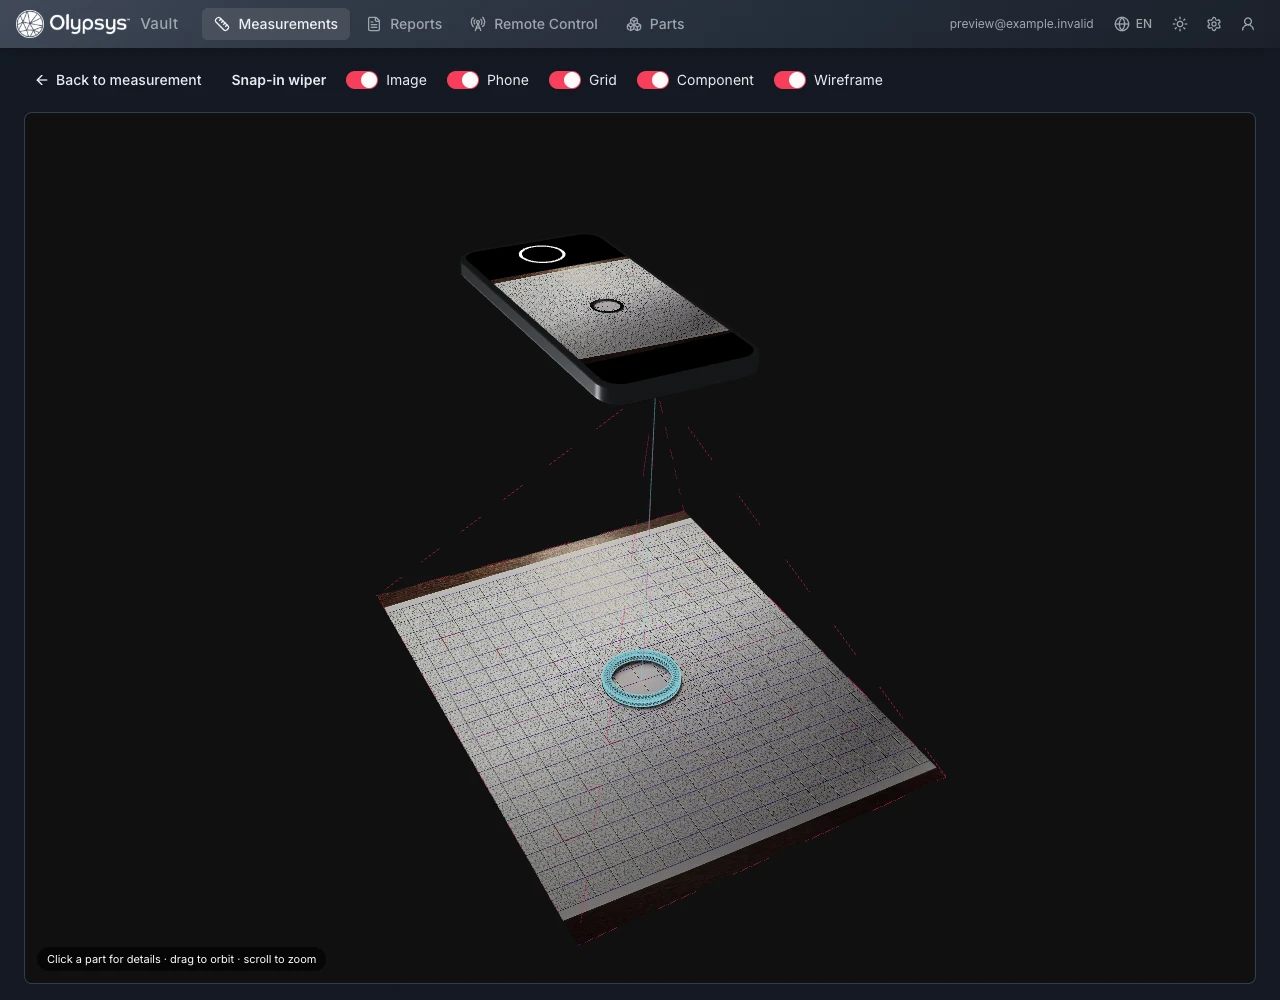Toggle the Component layer switch

tap(653, 80)
